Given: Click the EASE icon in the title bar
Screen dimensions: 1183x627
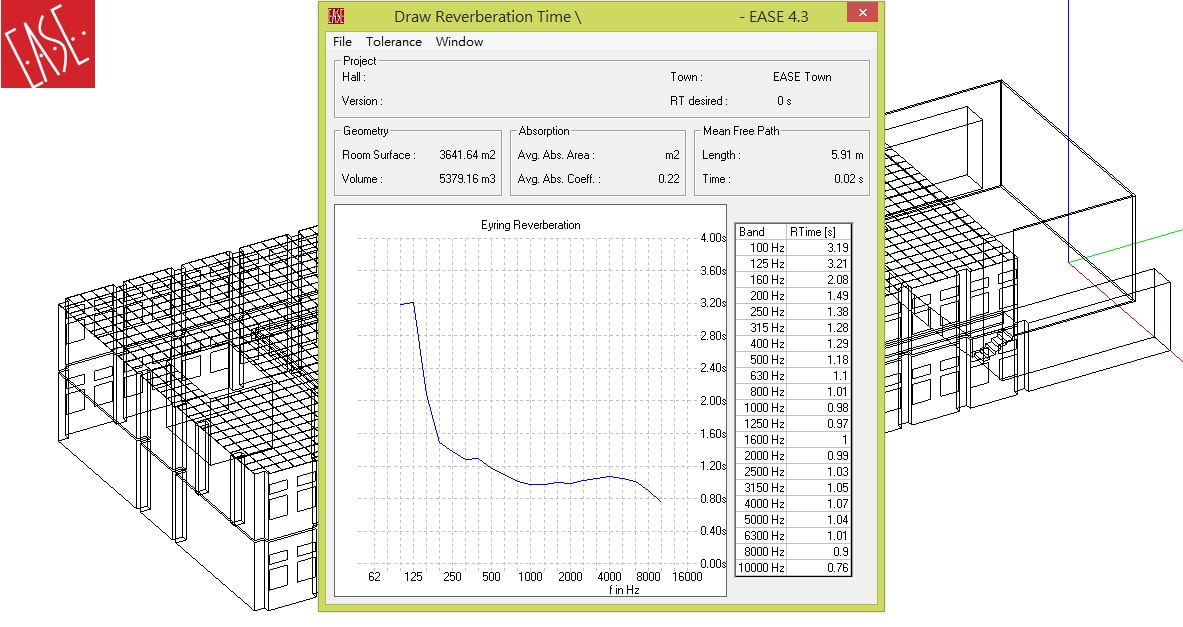Looking at the screenshot, I should coord(336,16).
